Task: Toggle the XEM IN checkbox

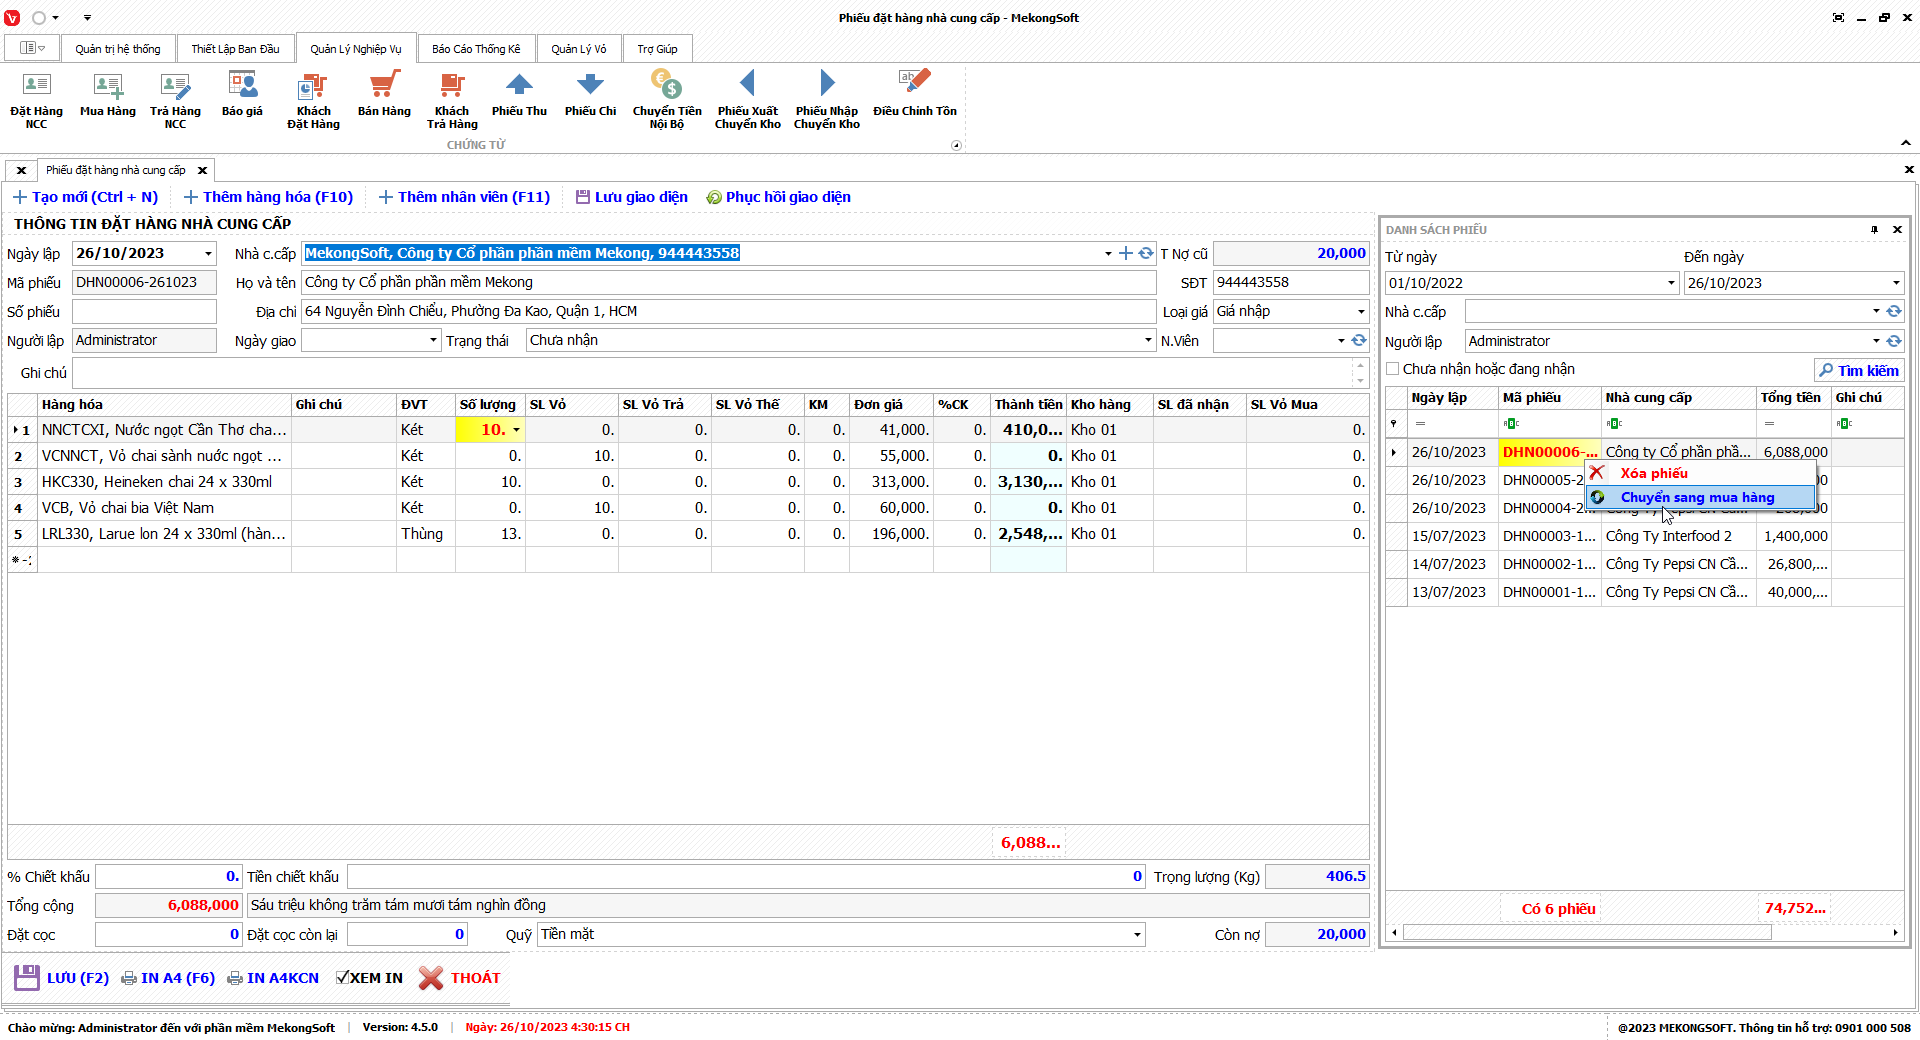Action: click(x=343, y=978)
